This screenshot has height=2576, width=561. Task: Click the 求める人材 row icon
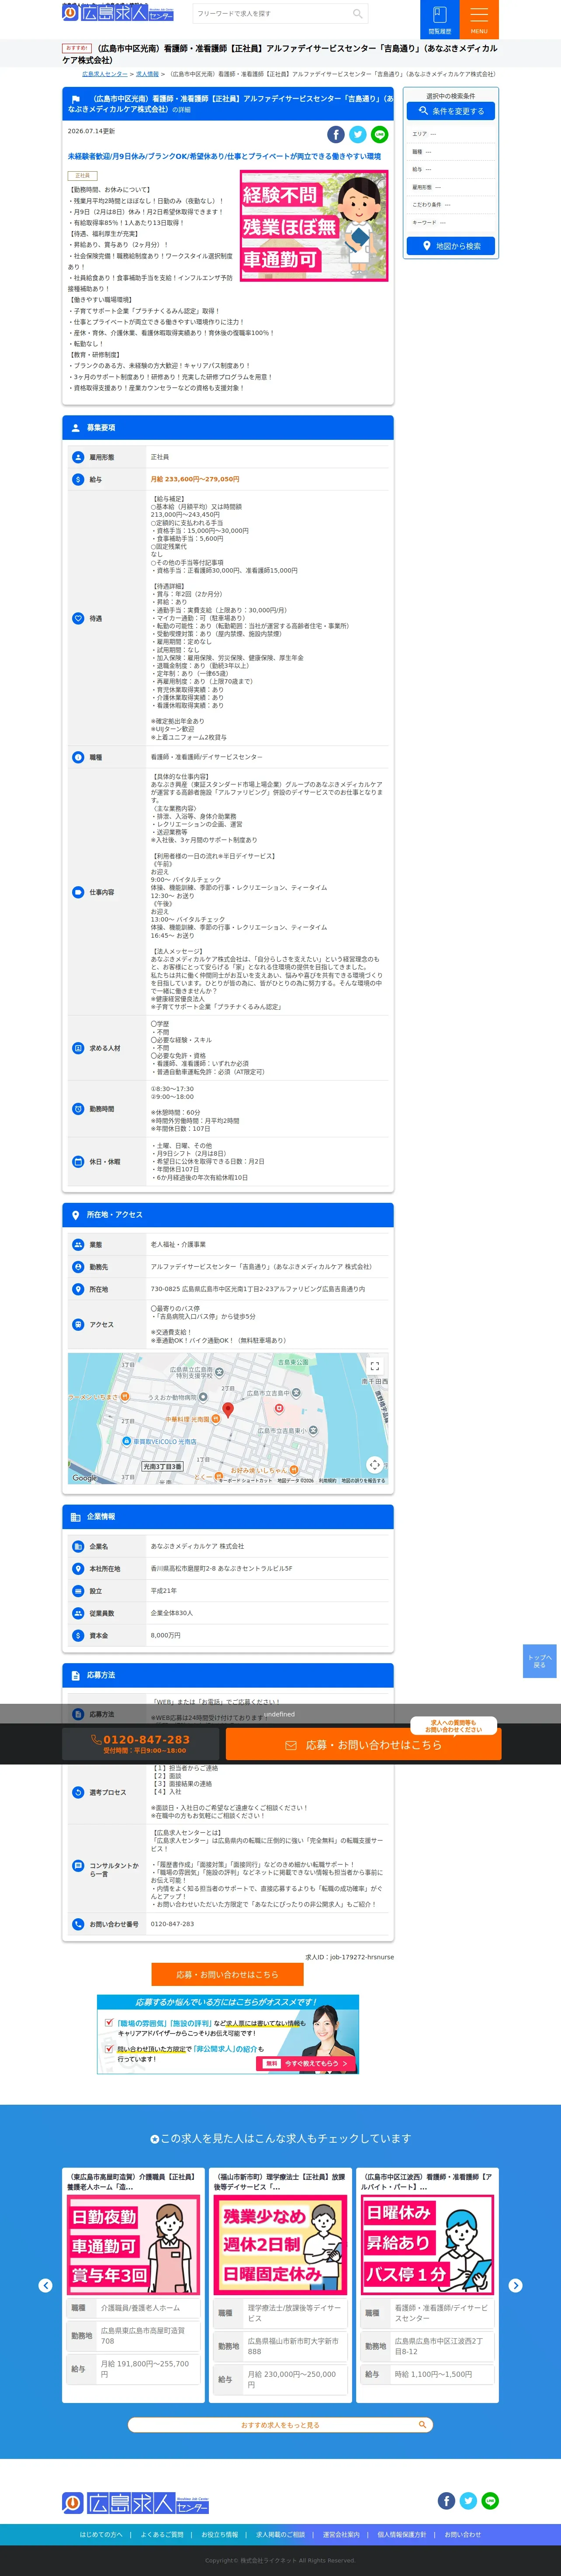tap(78, 1048)
